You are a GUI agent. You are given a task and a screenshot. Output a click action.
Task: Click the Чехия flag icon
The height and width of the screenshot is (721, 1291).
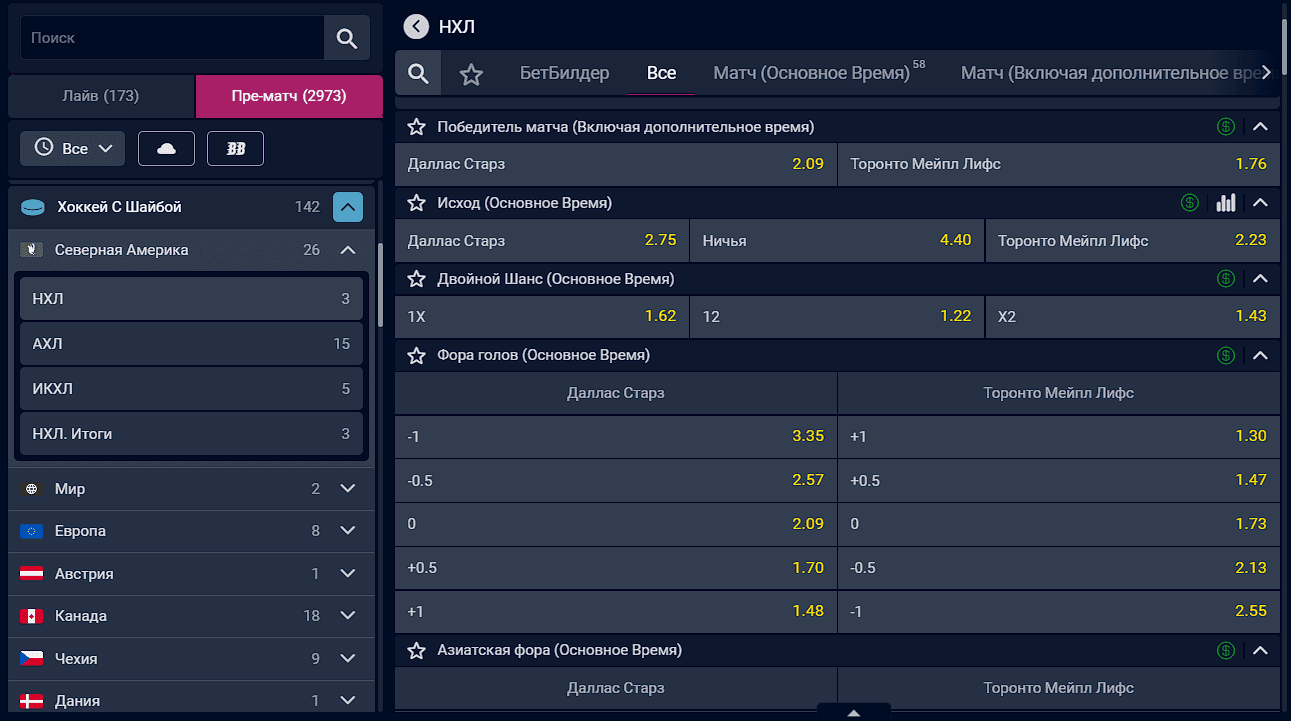(x=31, y=659)
